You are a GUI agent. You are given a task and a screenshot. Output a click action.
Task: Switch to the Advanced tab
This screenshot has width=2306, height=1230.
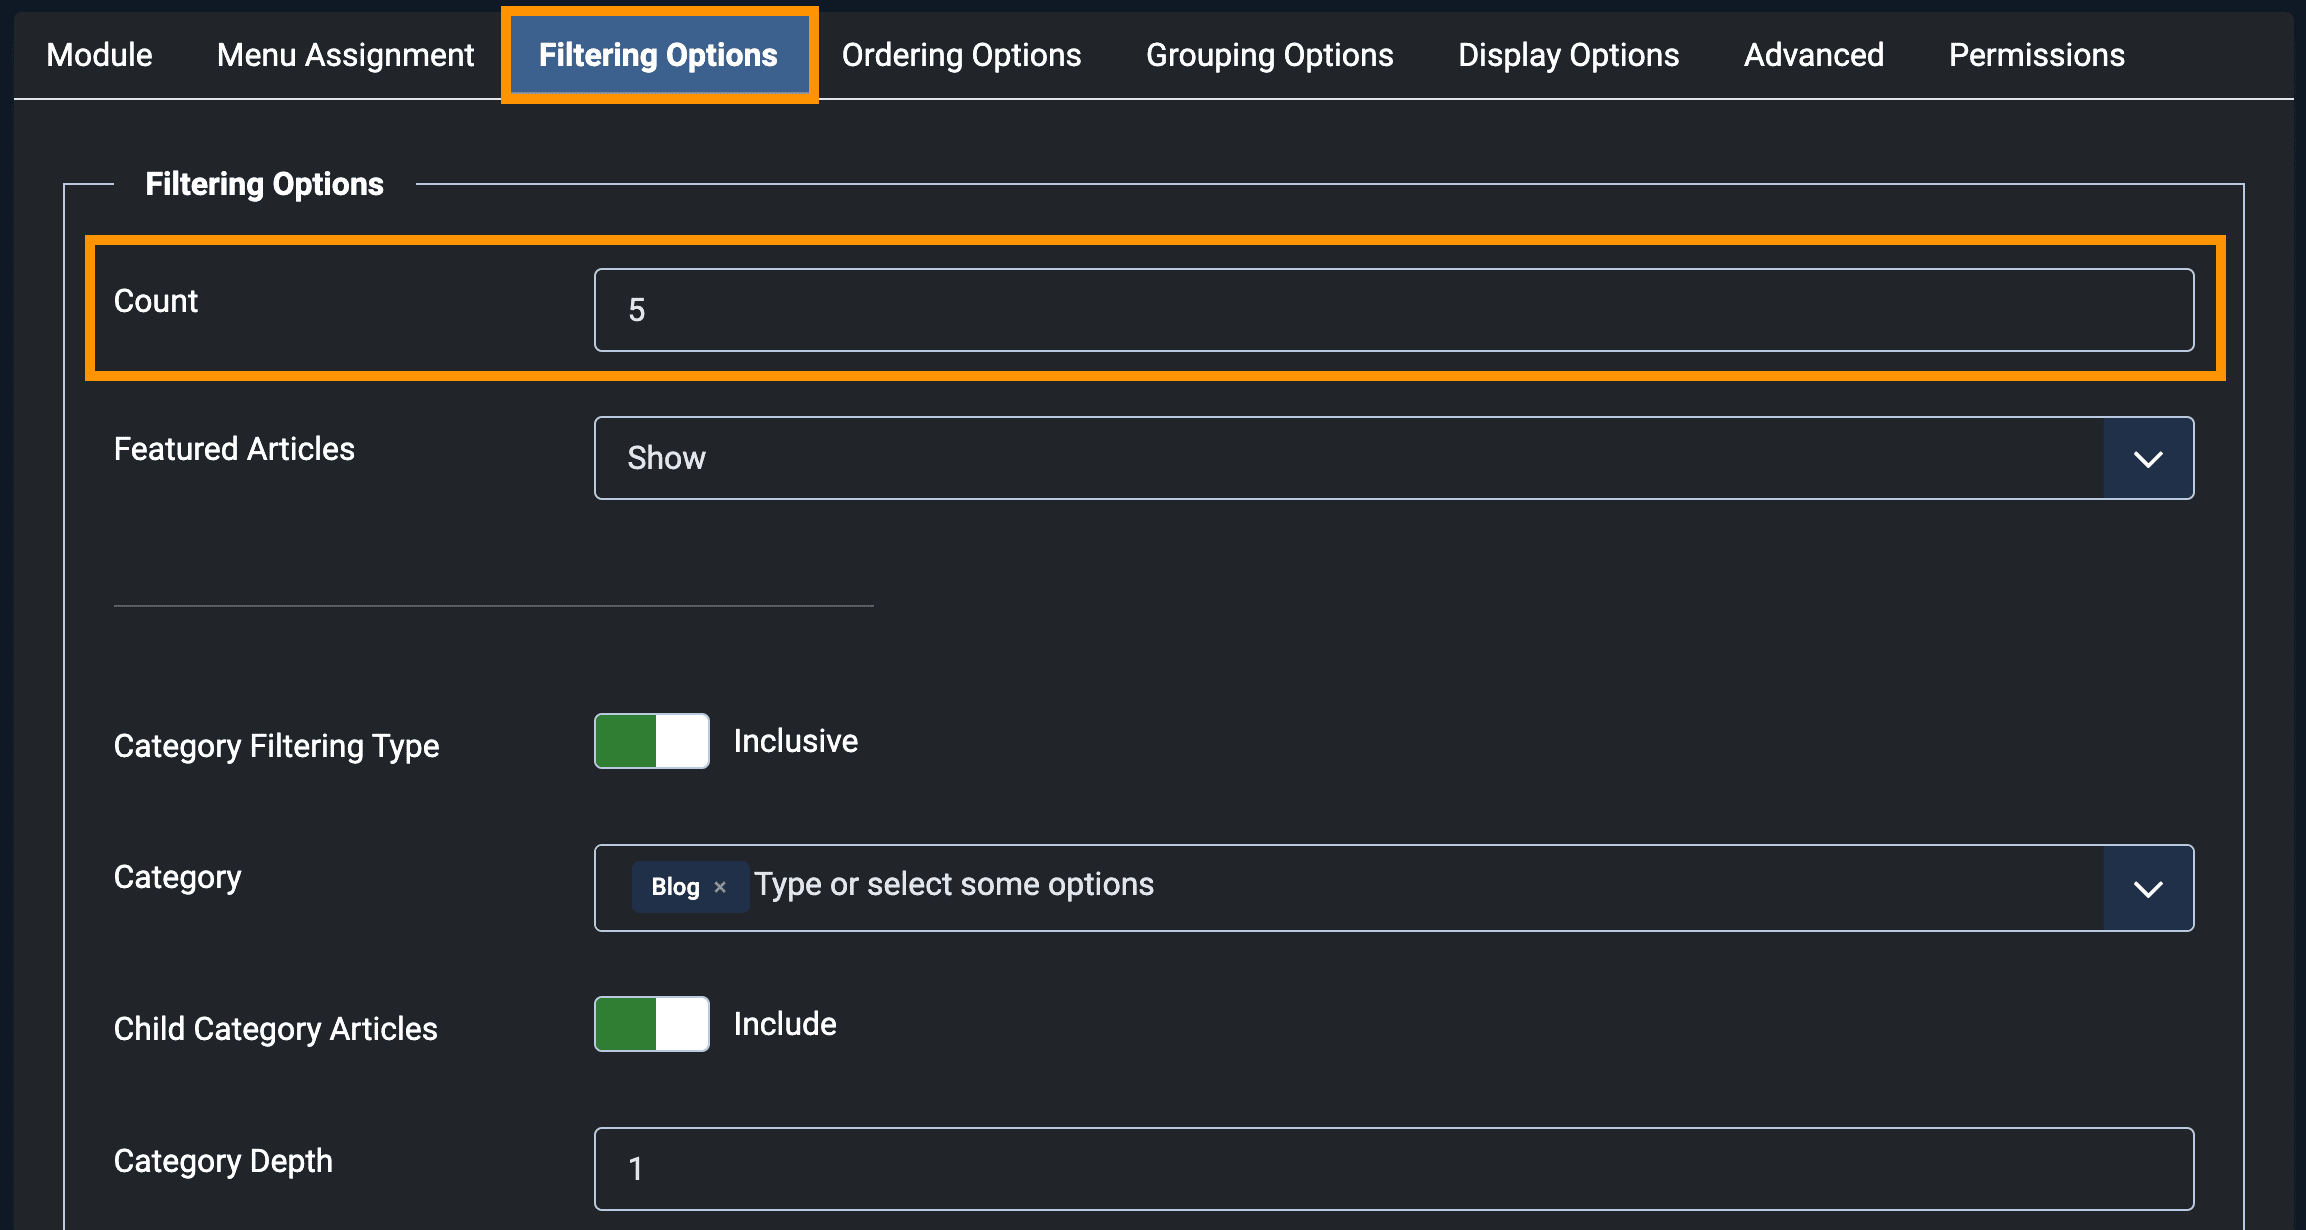tap(1813, 55)
